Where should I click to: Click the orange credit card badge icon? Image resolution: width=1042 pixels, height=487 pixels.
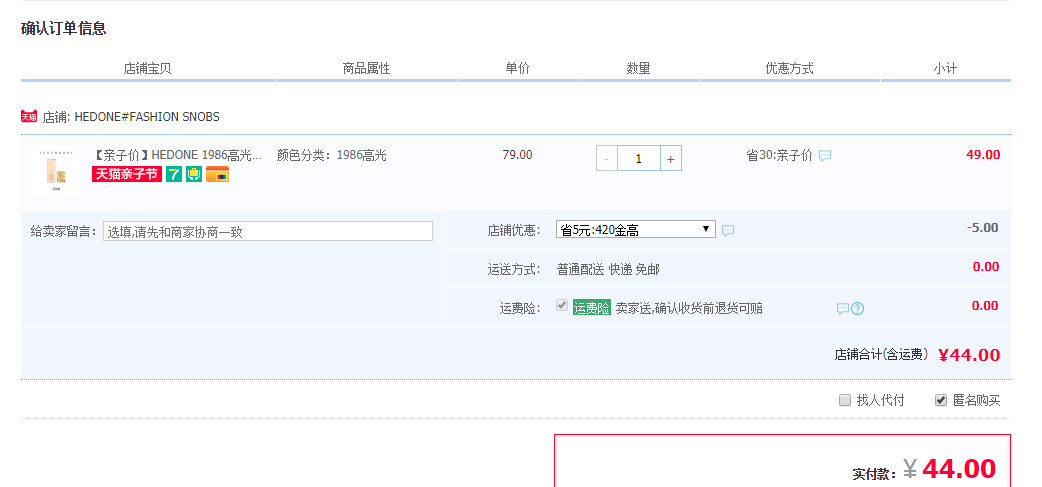[217, 174]
